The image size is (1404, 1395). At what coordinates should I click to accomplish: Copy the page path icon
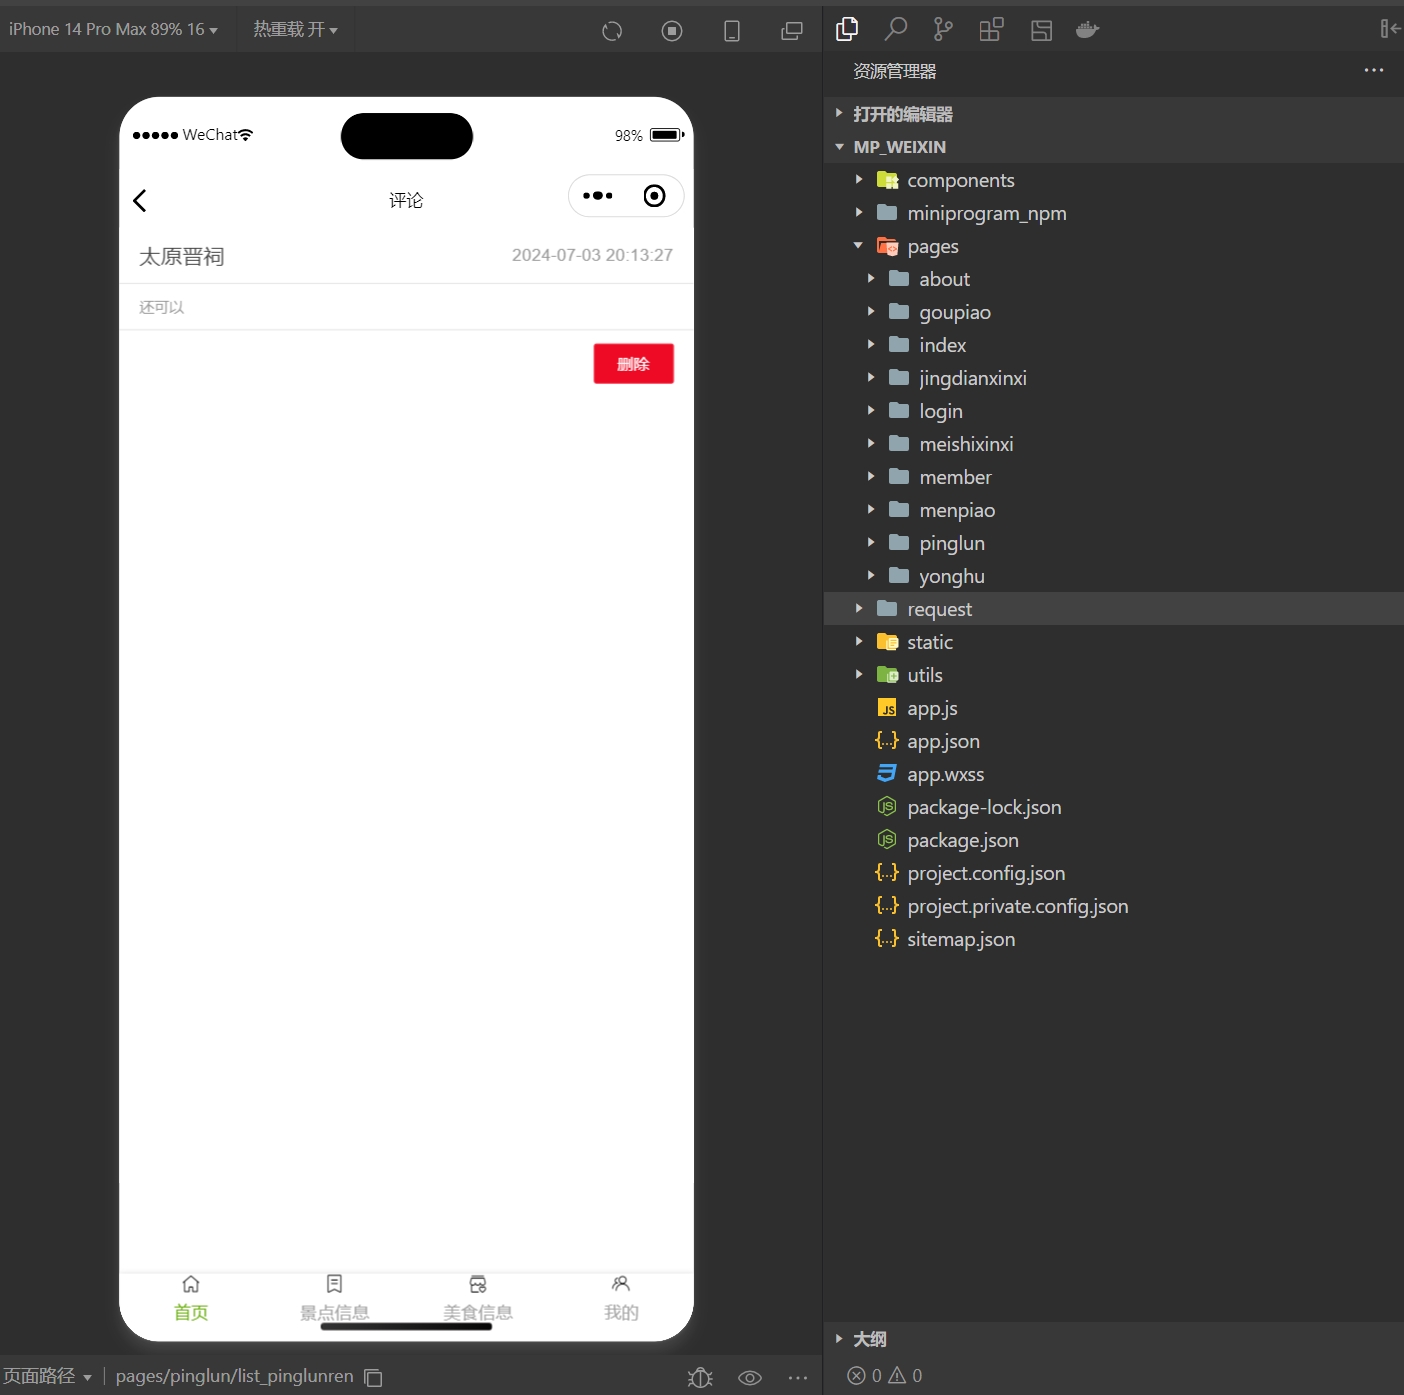[373, 1377]
